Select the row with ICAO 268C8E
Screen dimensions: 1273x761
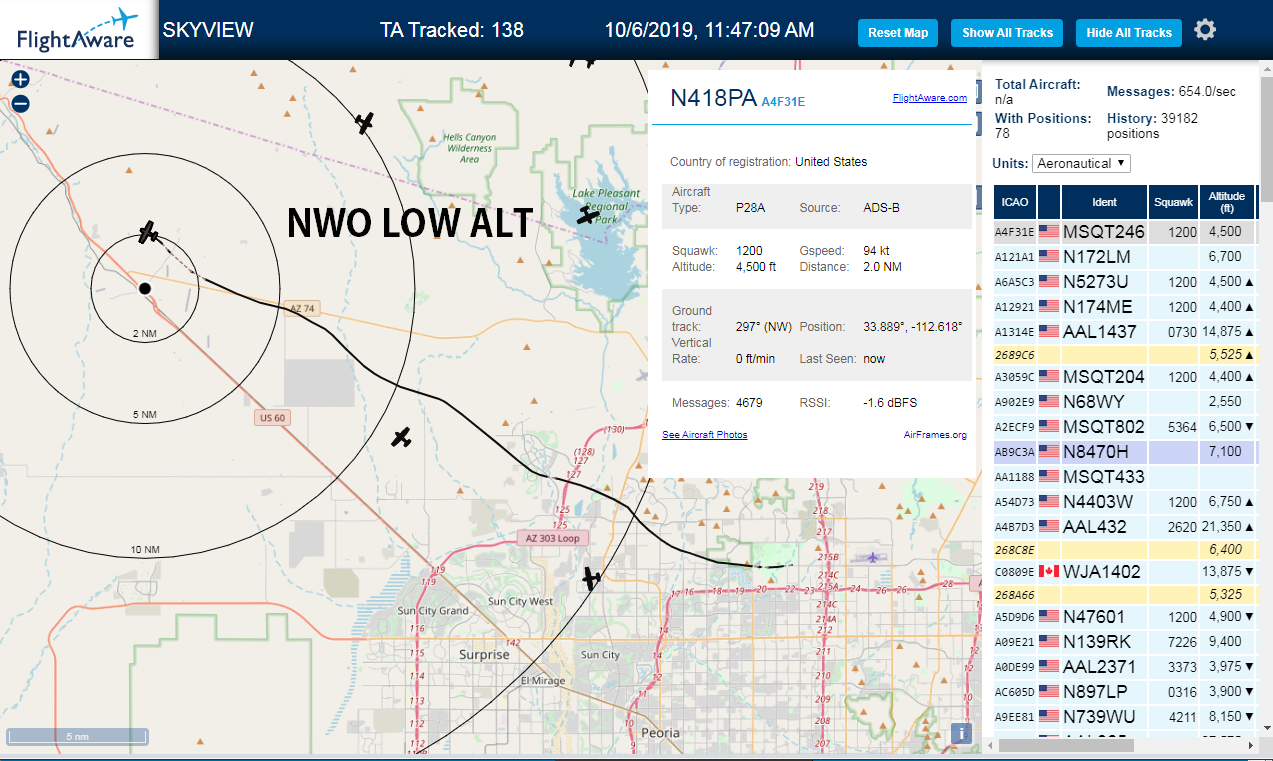(1125, 550)
